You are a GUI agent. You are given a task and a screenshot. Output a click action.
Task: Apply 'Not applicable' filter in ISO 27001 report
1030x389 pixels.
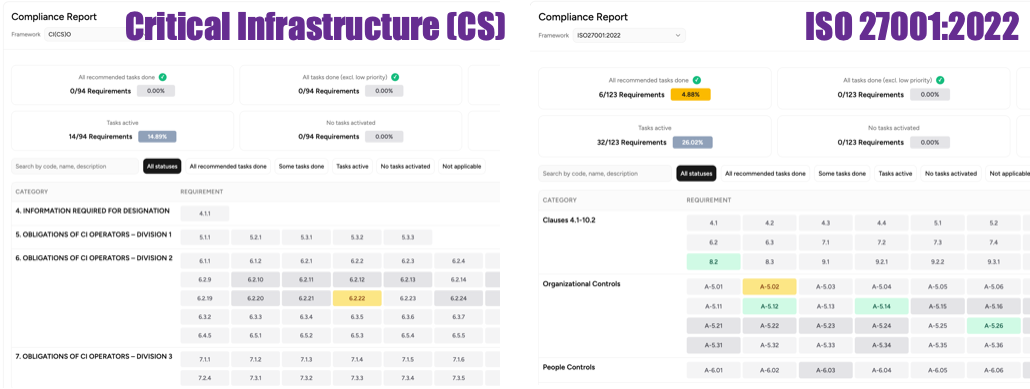click(x=1007, y=173)
